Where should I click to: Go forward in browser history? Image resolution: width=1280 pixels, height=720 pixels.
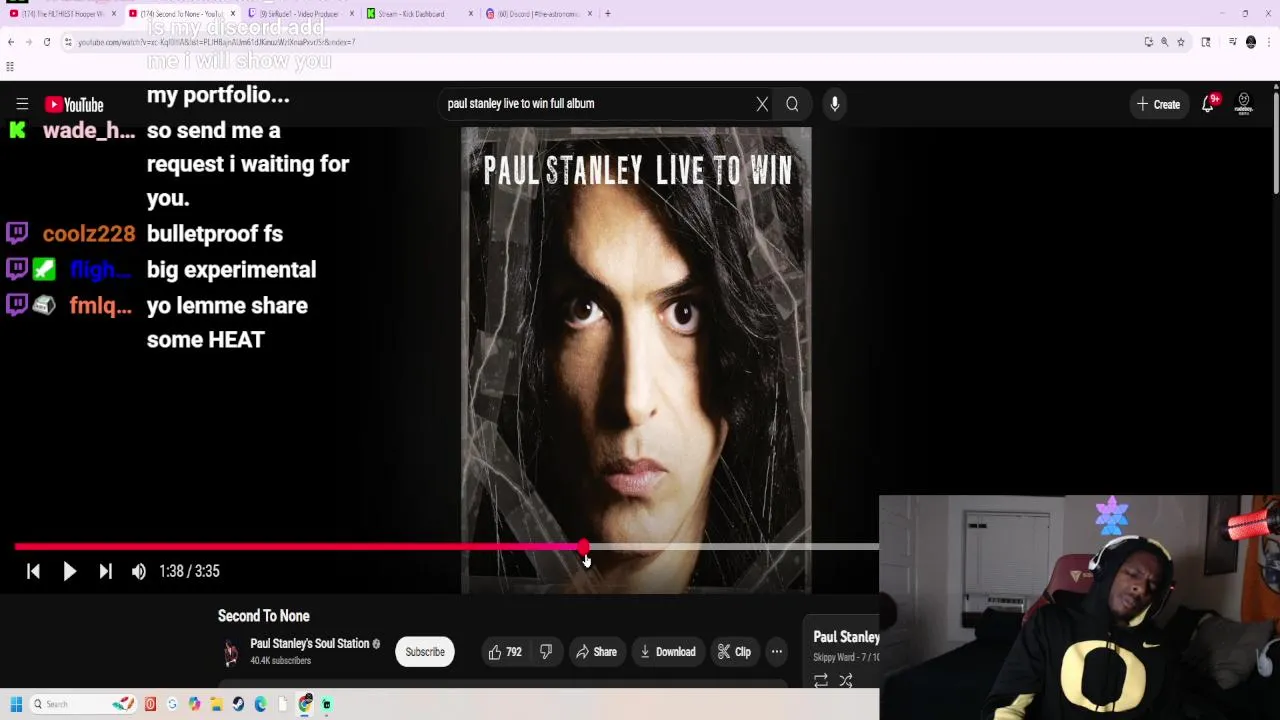[28, 42]
